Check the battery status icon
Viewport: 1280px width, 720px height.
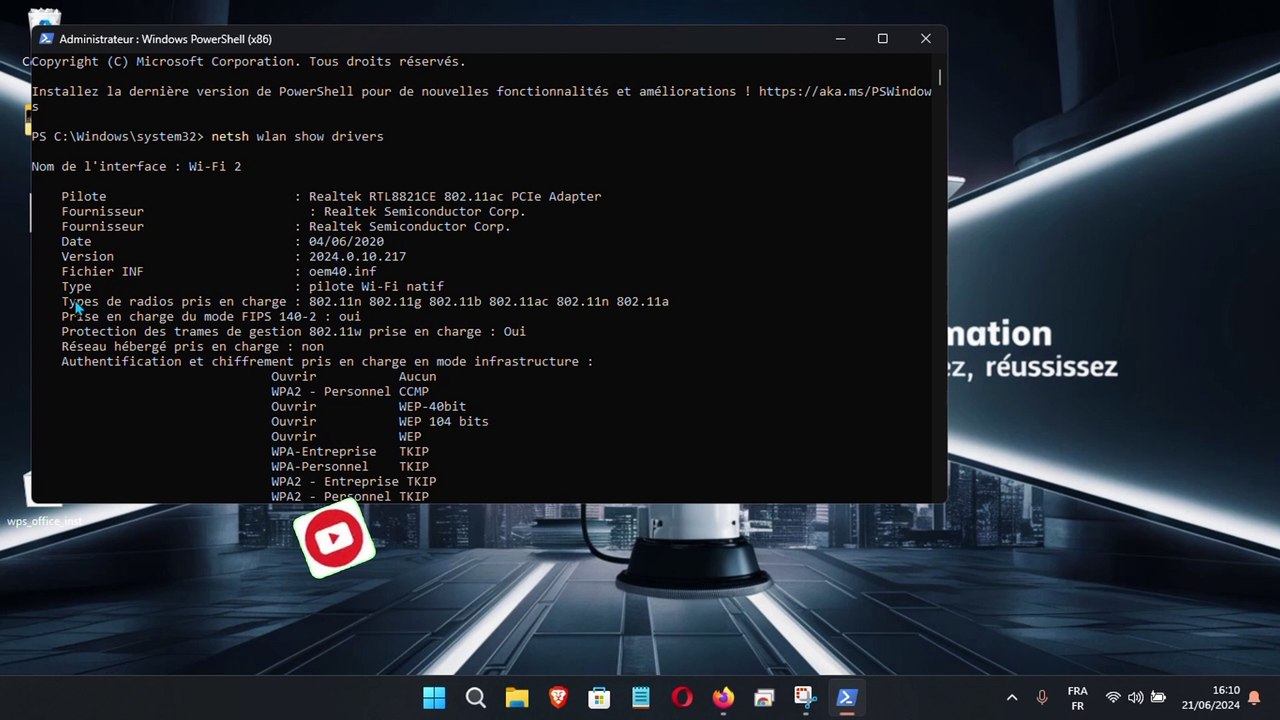pyautogui.click(x=1158, y=698)
